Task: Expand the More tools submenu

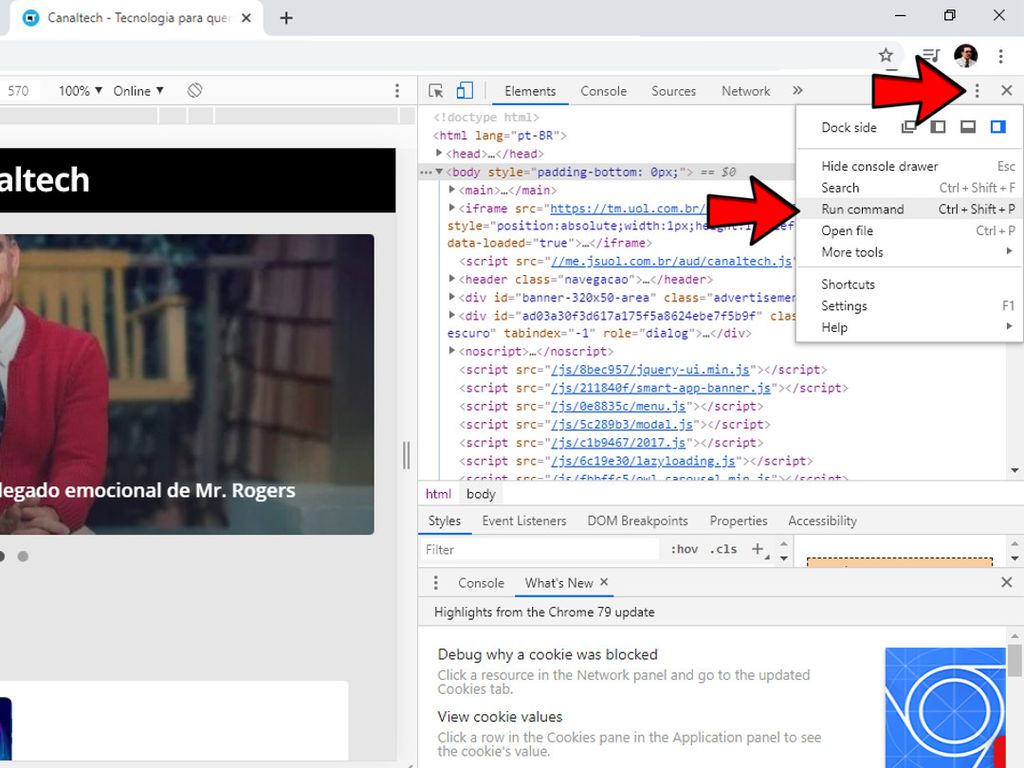Action: pos(910,252)
